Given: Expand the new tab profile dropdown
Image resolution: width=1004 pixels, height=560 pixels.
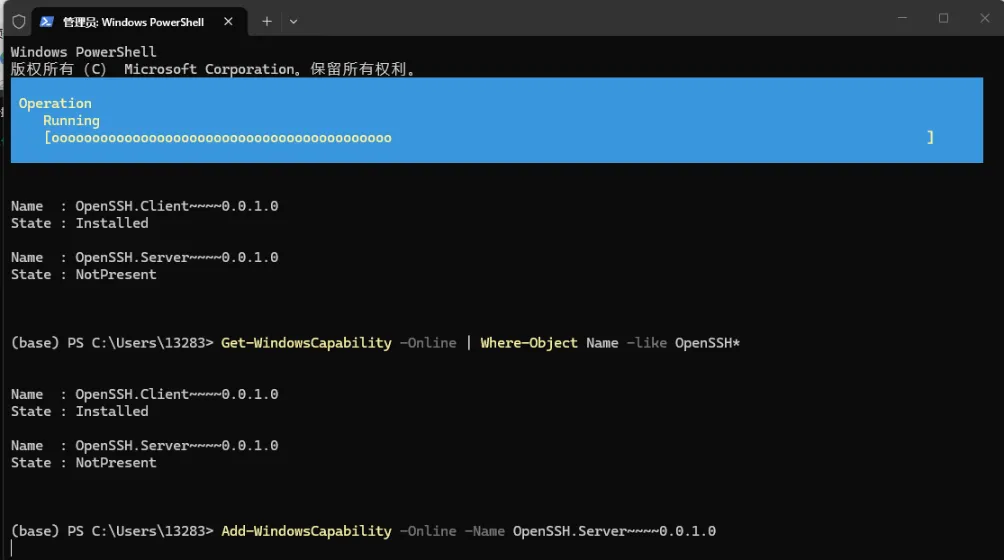Looking at the screenshot, I should coord(293,22).
